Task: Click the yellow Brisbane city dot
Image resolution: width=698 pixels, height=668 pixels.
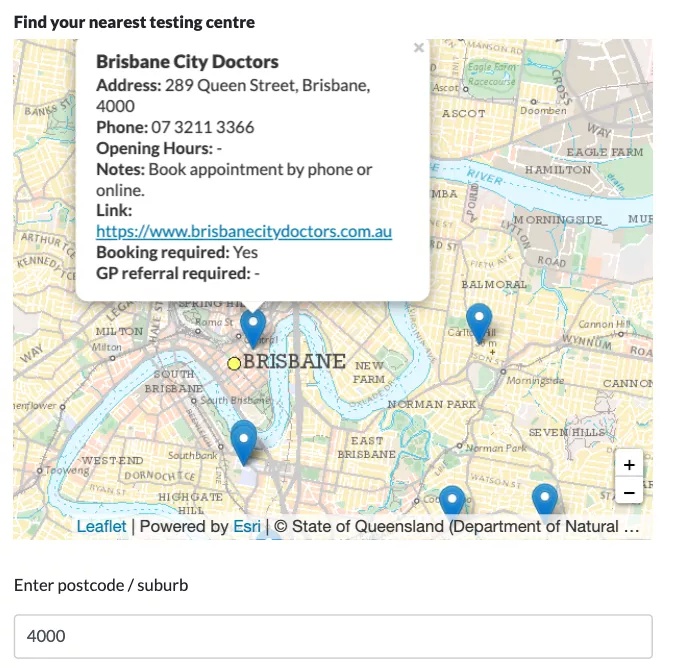Action: 234,363
